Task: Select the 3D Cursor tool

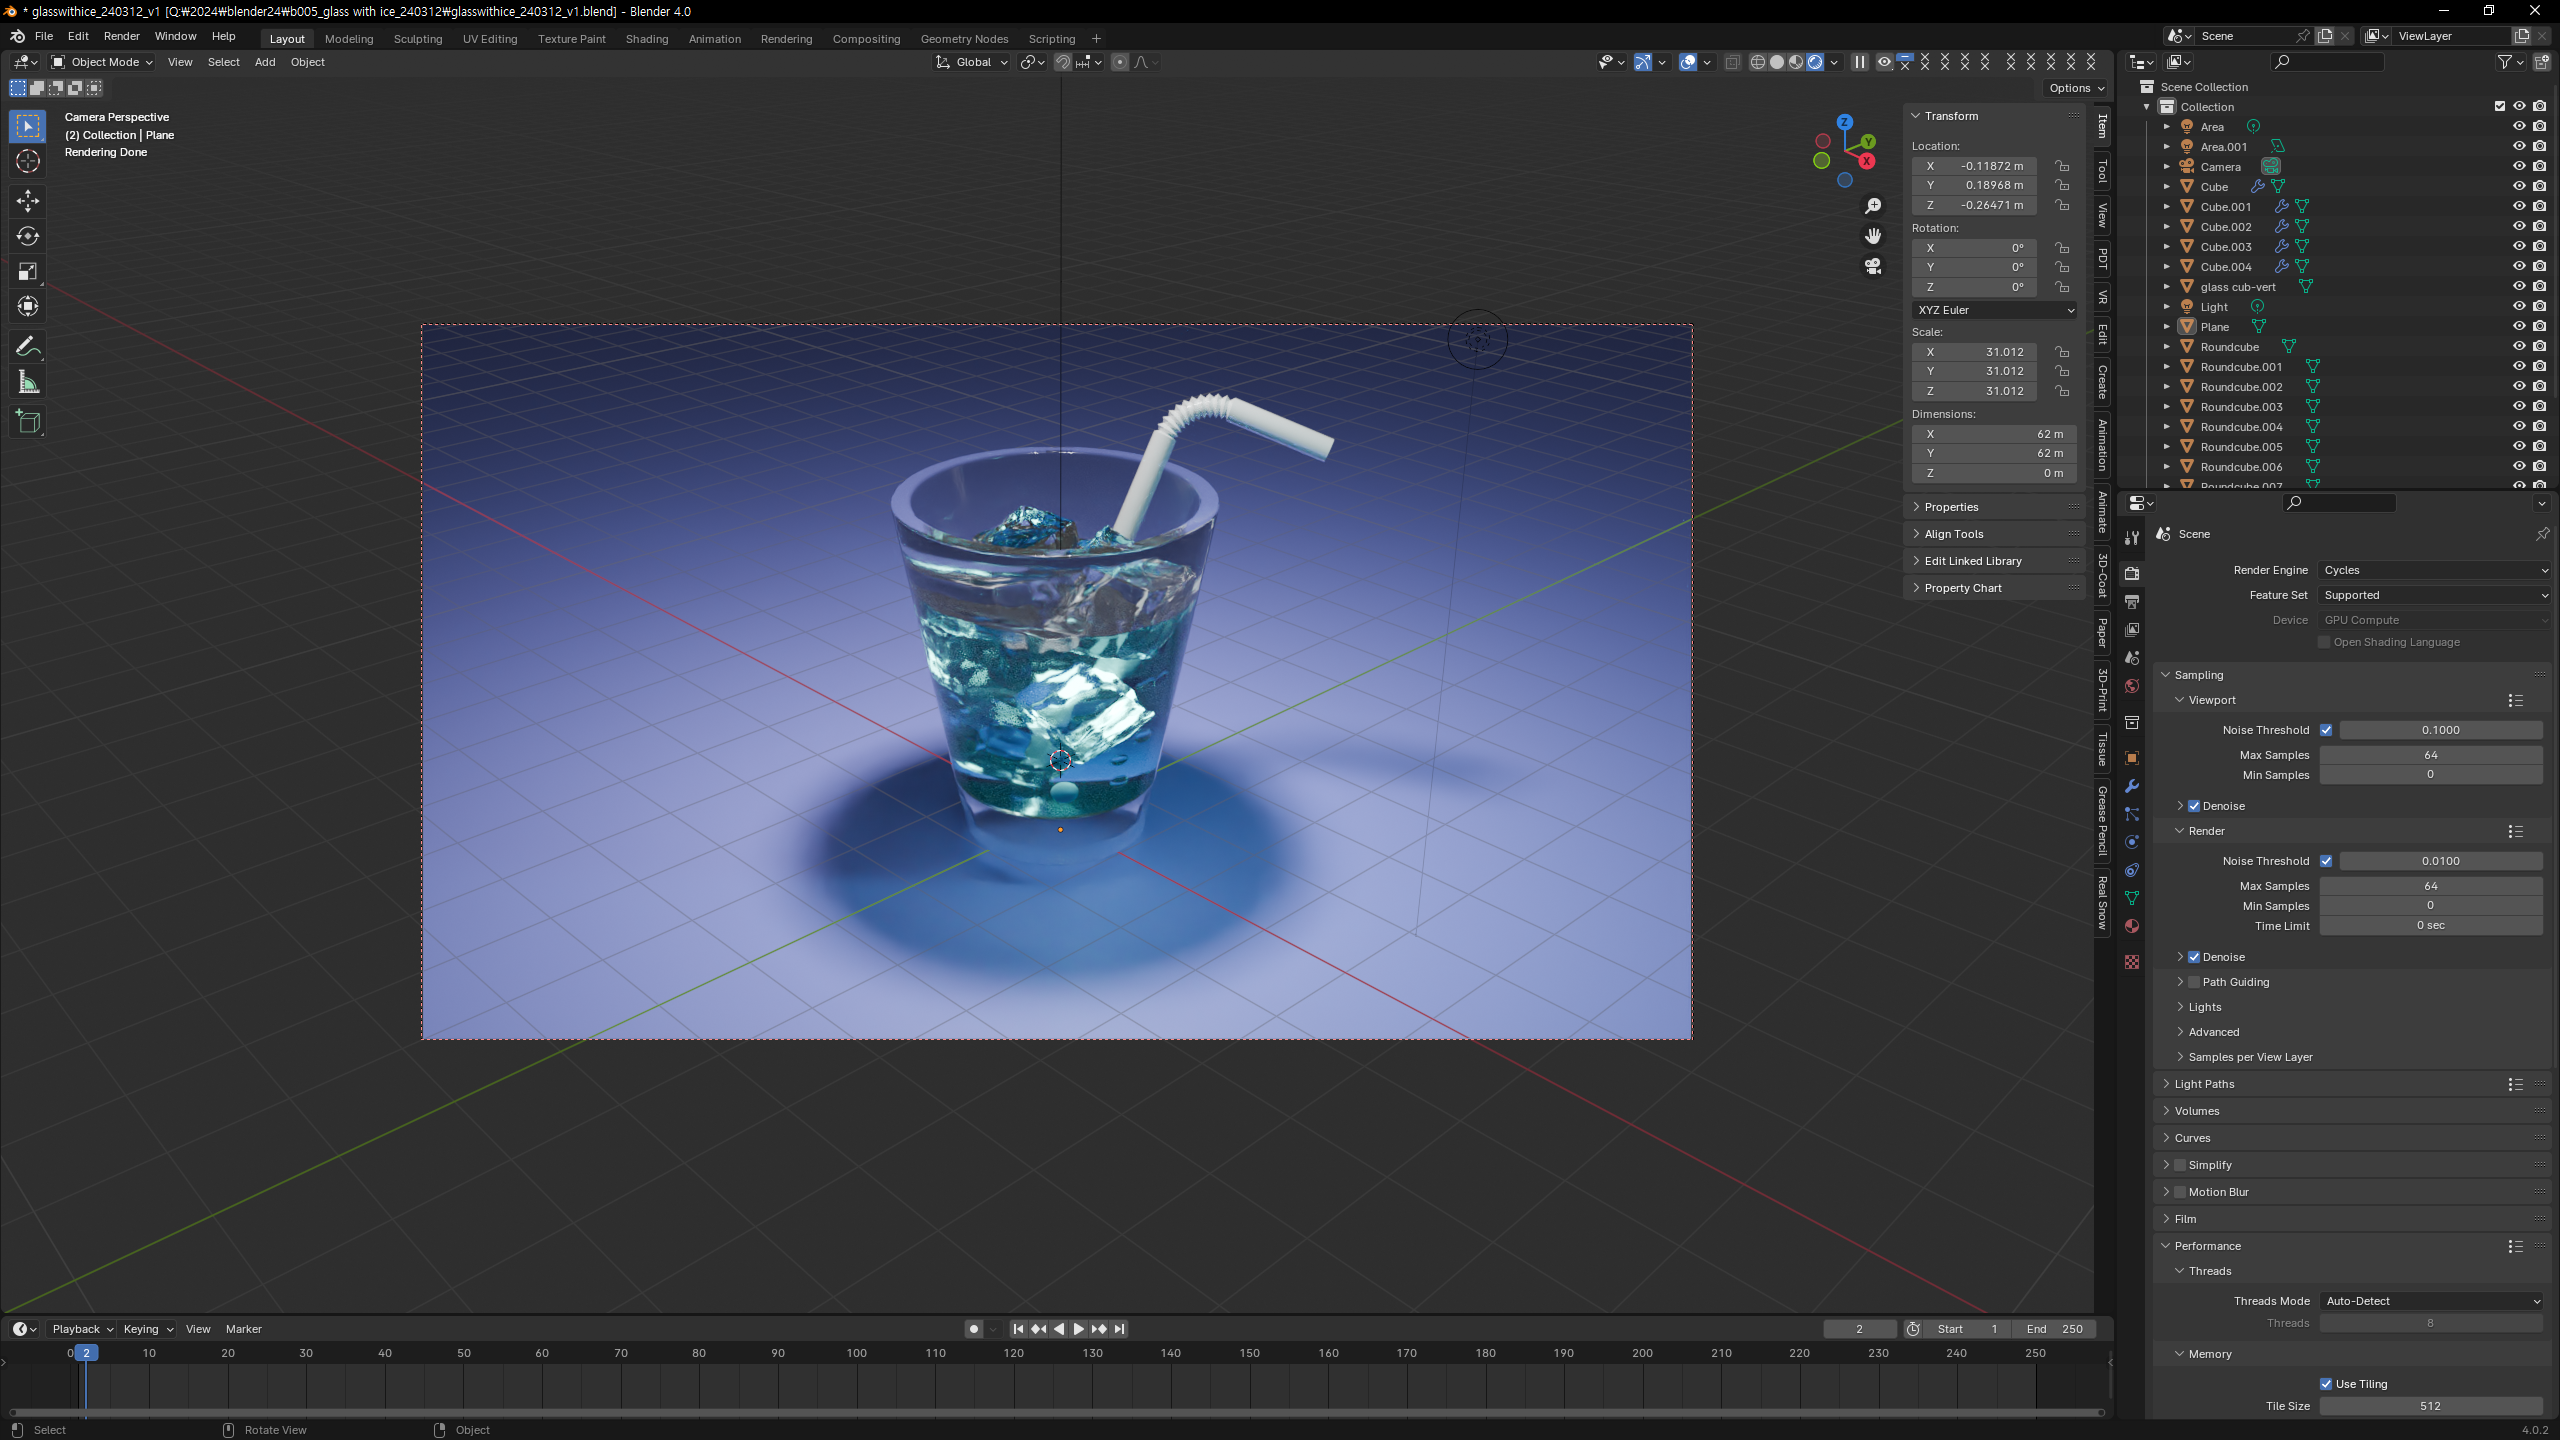Action: (28, 161)
